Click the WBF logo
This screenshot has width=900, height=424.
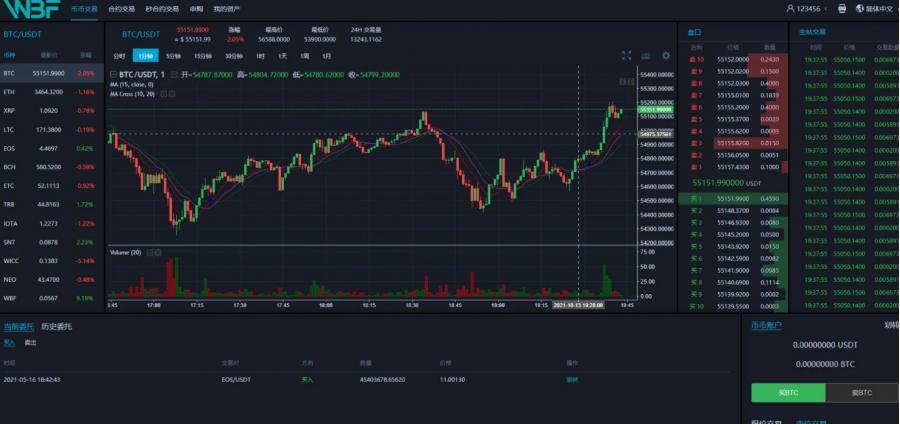(28, 9)
